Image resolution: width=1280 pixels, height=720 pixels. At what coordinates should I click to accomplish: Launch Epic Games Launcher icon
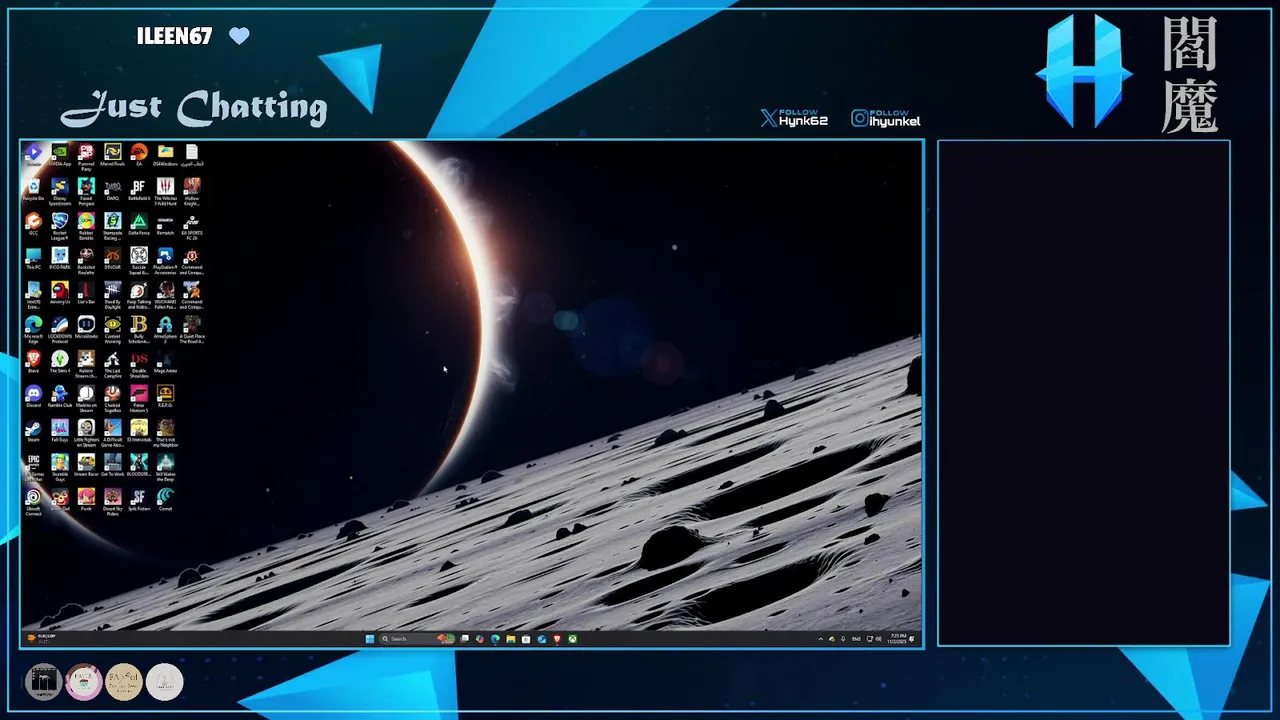[33, 468]
